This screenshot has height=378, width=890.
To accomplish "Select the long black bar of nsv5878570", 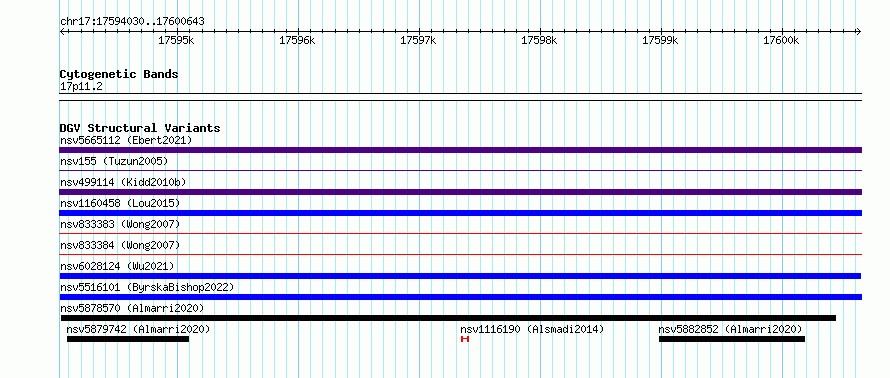I will coord(448,318).
